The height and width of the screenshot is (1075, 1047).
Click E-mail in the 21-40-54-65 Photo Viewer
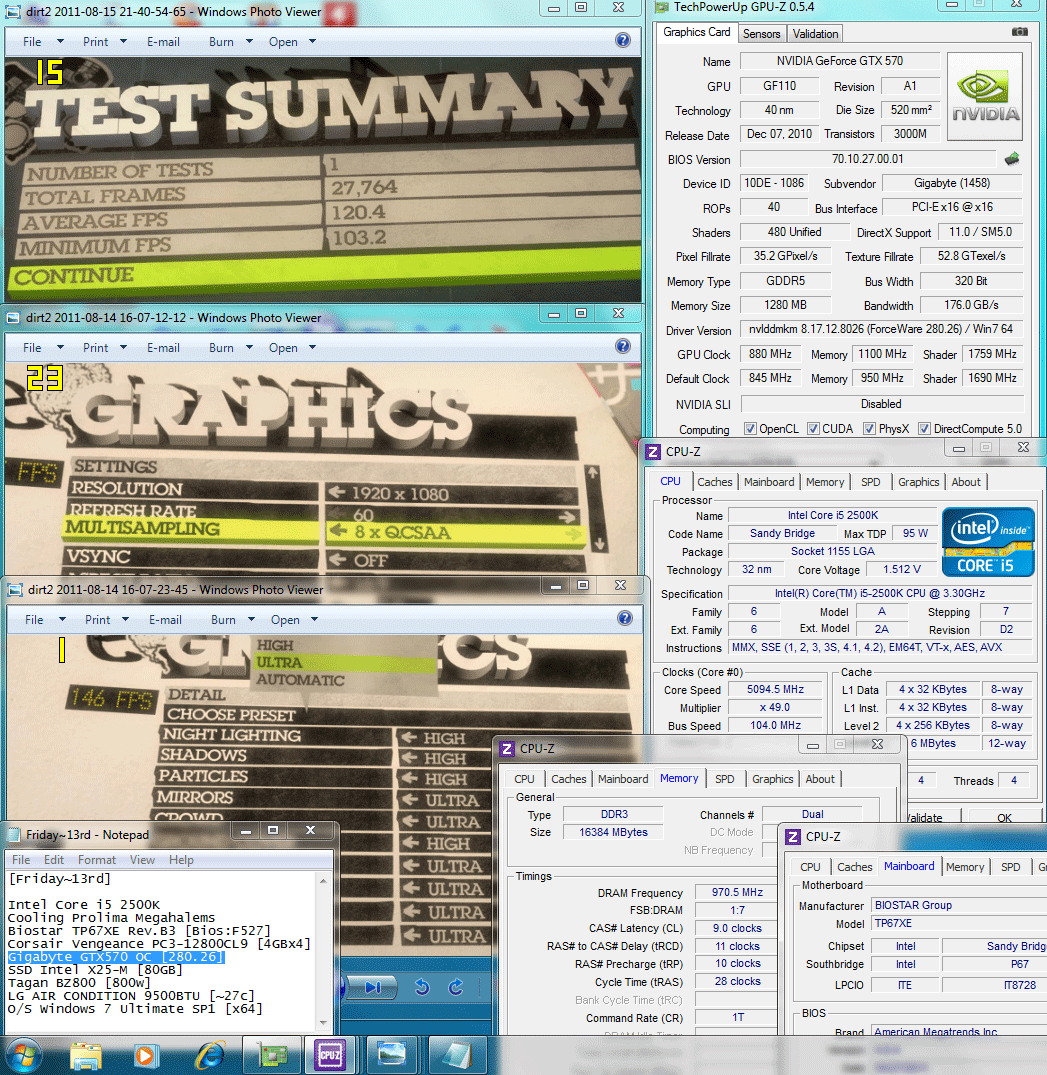click(x=163, y=42)
